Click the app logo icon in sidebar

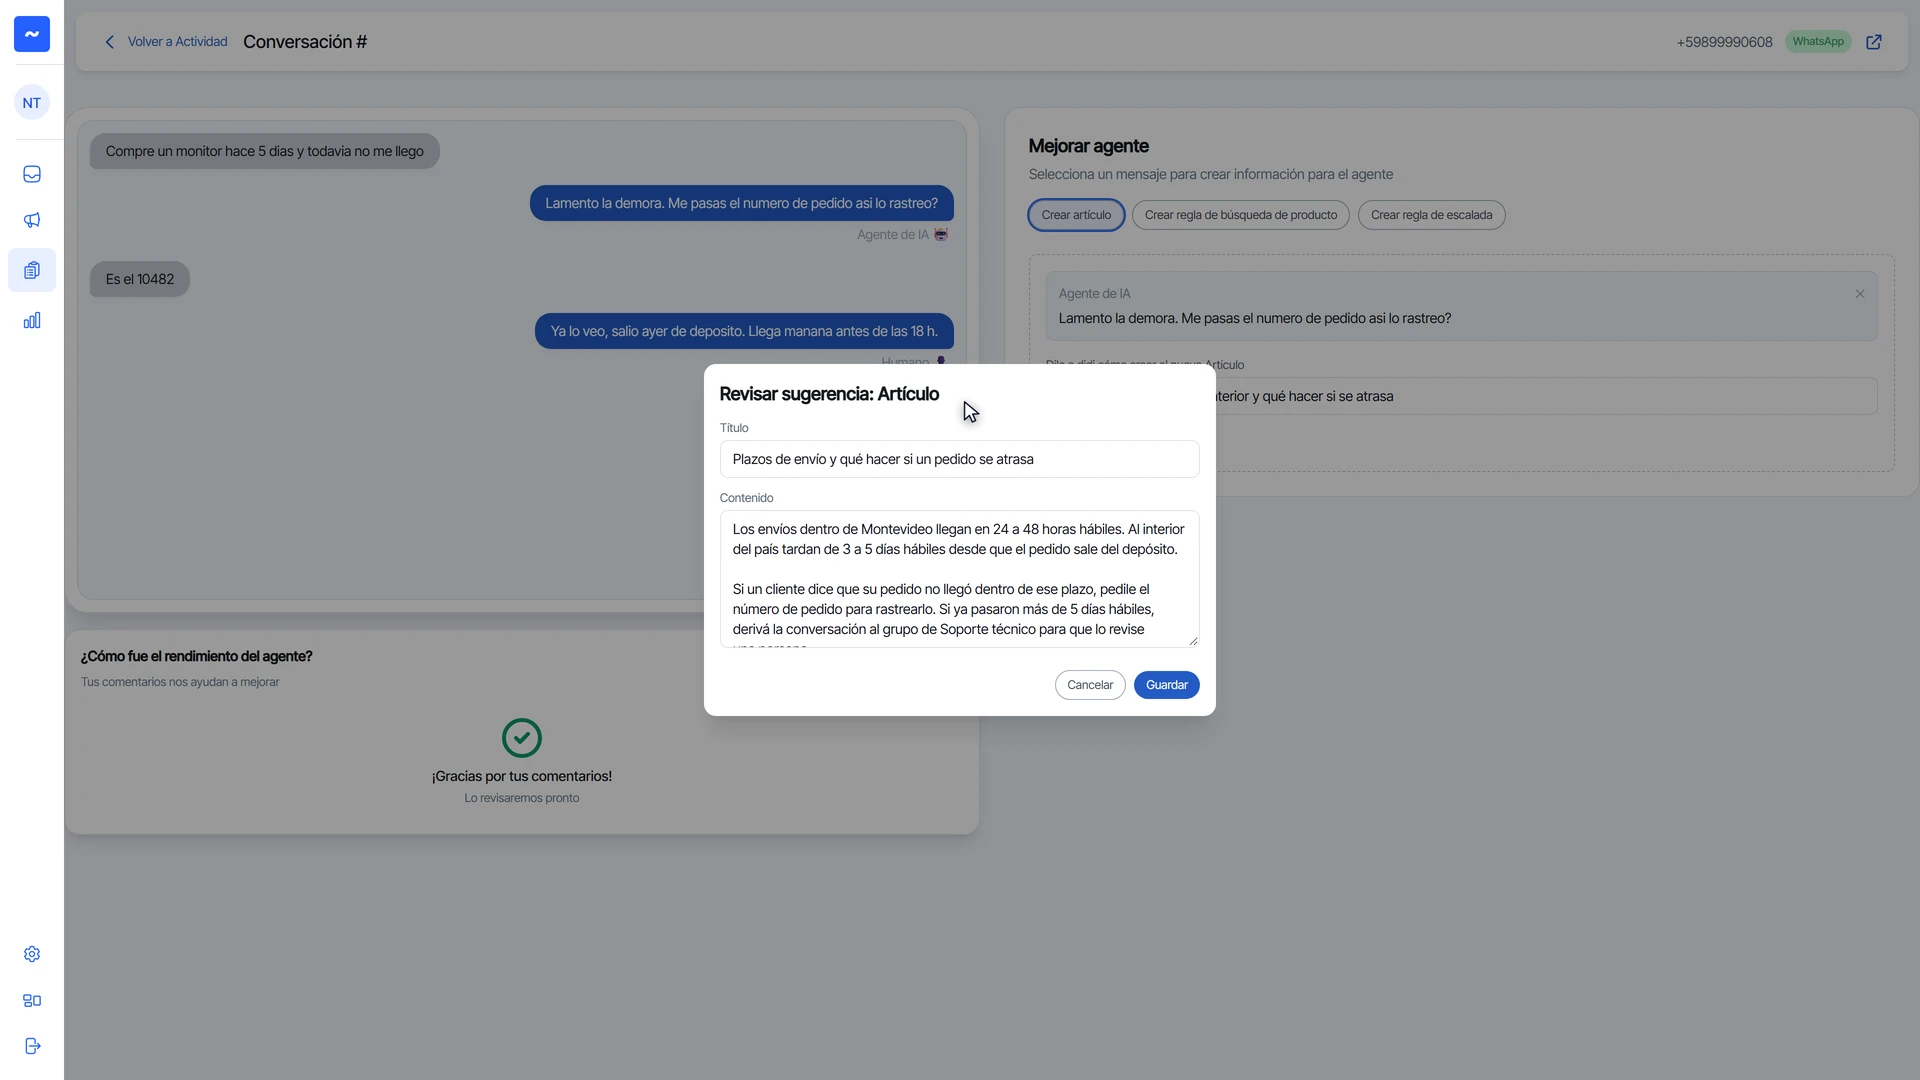pos(32,34)
